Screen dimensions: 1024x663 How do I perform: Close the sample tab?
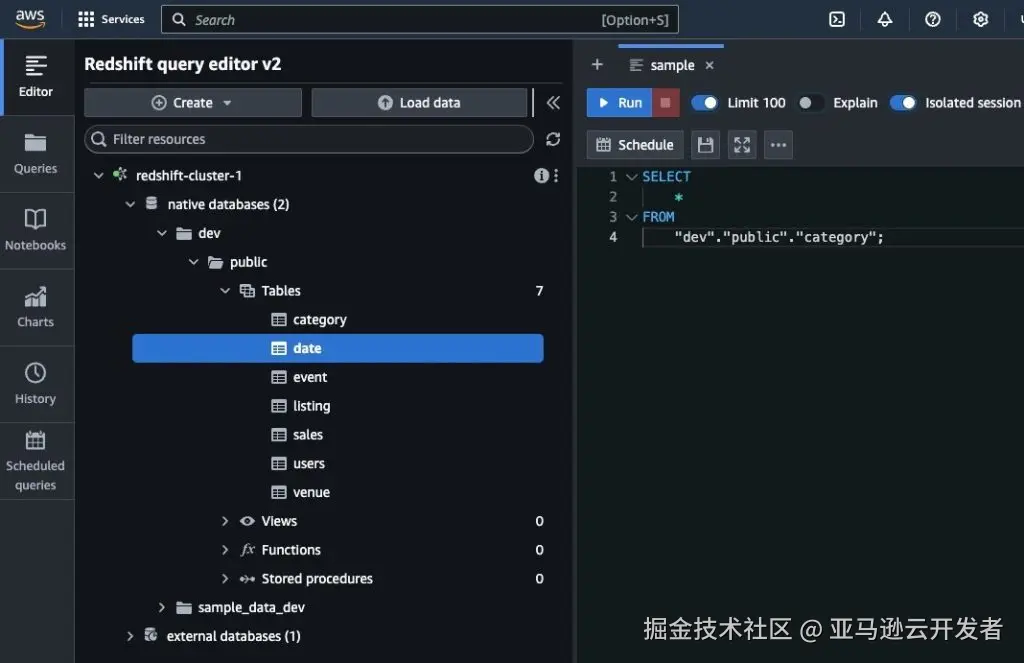point(710,65)
